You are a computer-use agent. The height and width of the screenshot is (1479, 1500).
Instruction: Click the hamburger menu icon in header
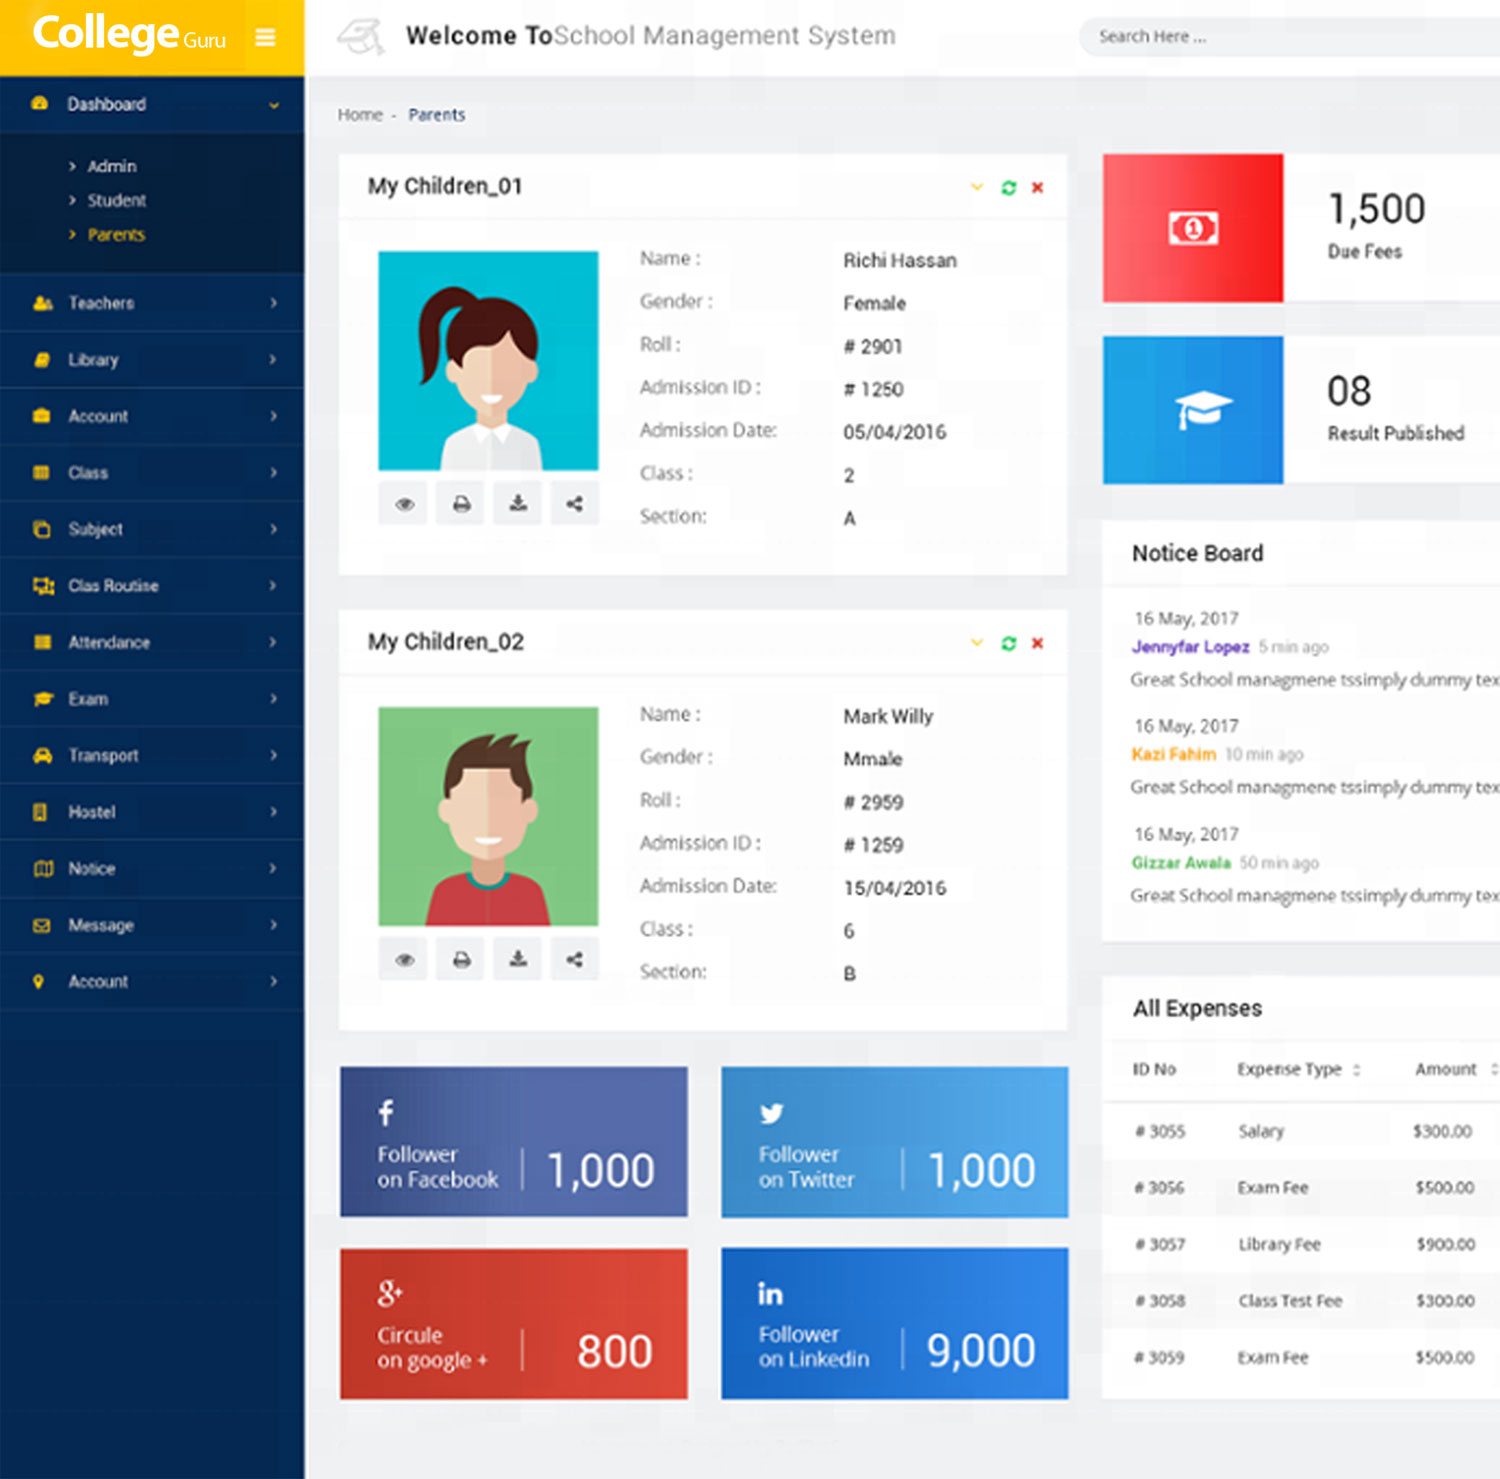click(265, 38)
